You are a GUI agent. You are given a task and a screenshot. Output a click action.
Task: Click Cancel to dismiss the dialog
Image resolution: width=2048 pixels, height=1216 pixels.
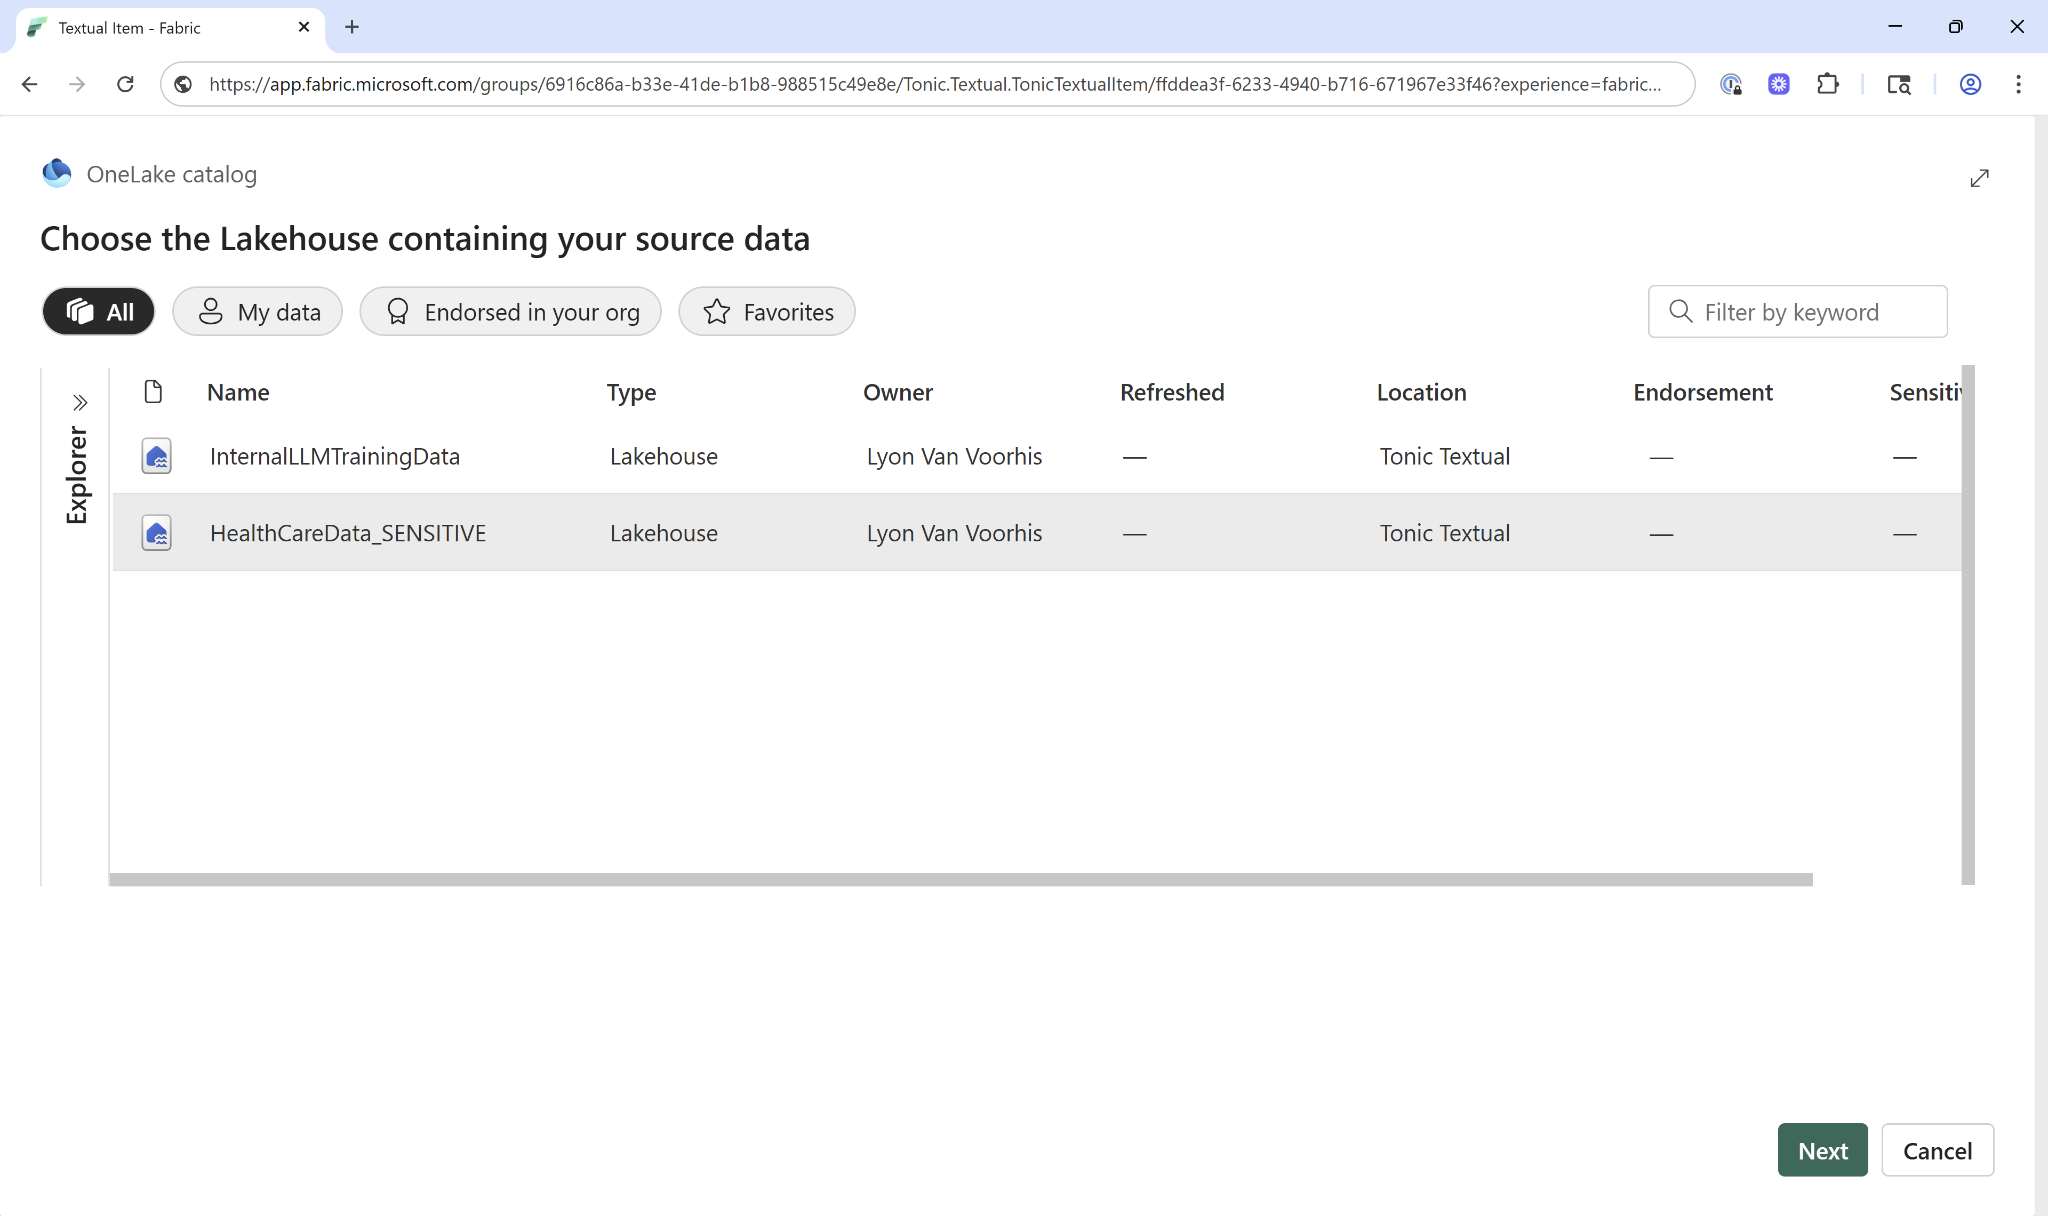click(1937, 1150)
